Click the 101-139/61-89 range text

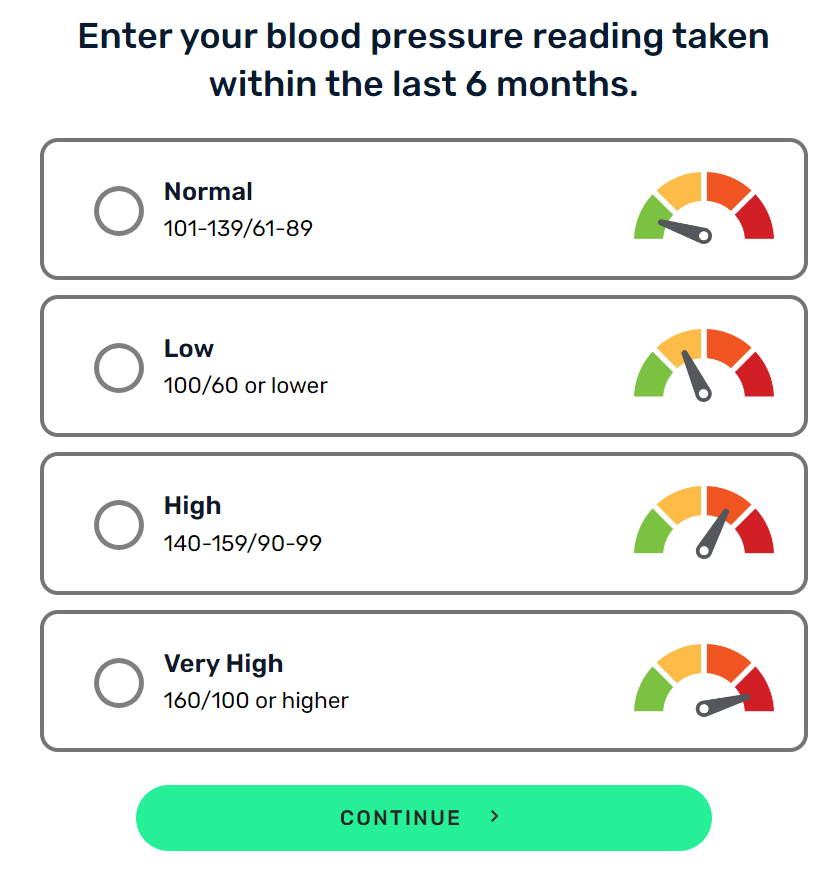(238, 229)
